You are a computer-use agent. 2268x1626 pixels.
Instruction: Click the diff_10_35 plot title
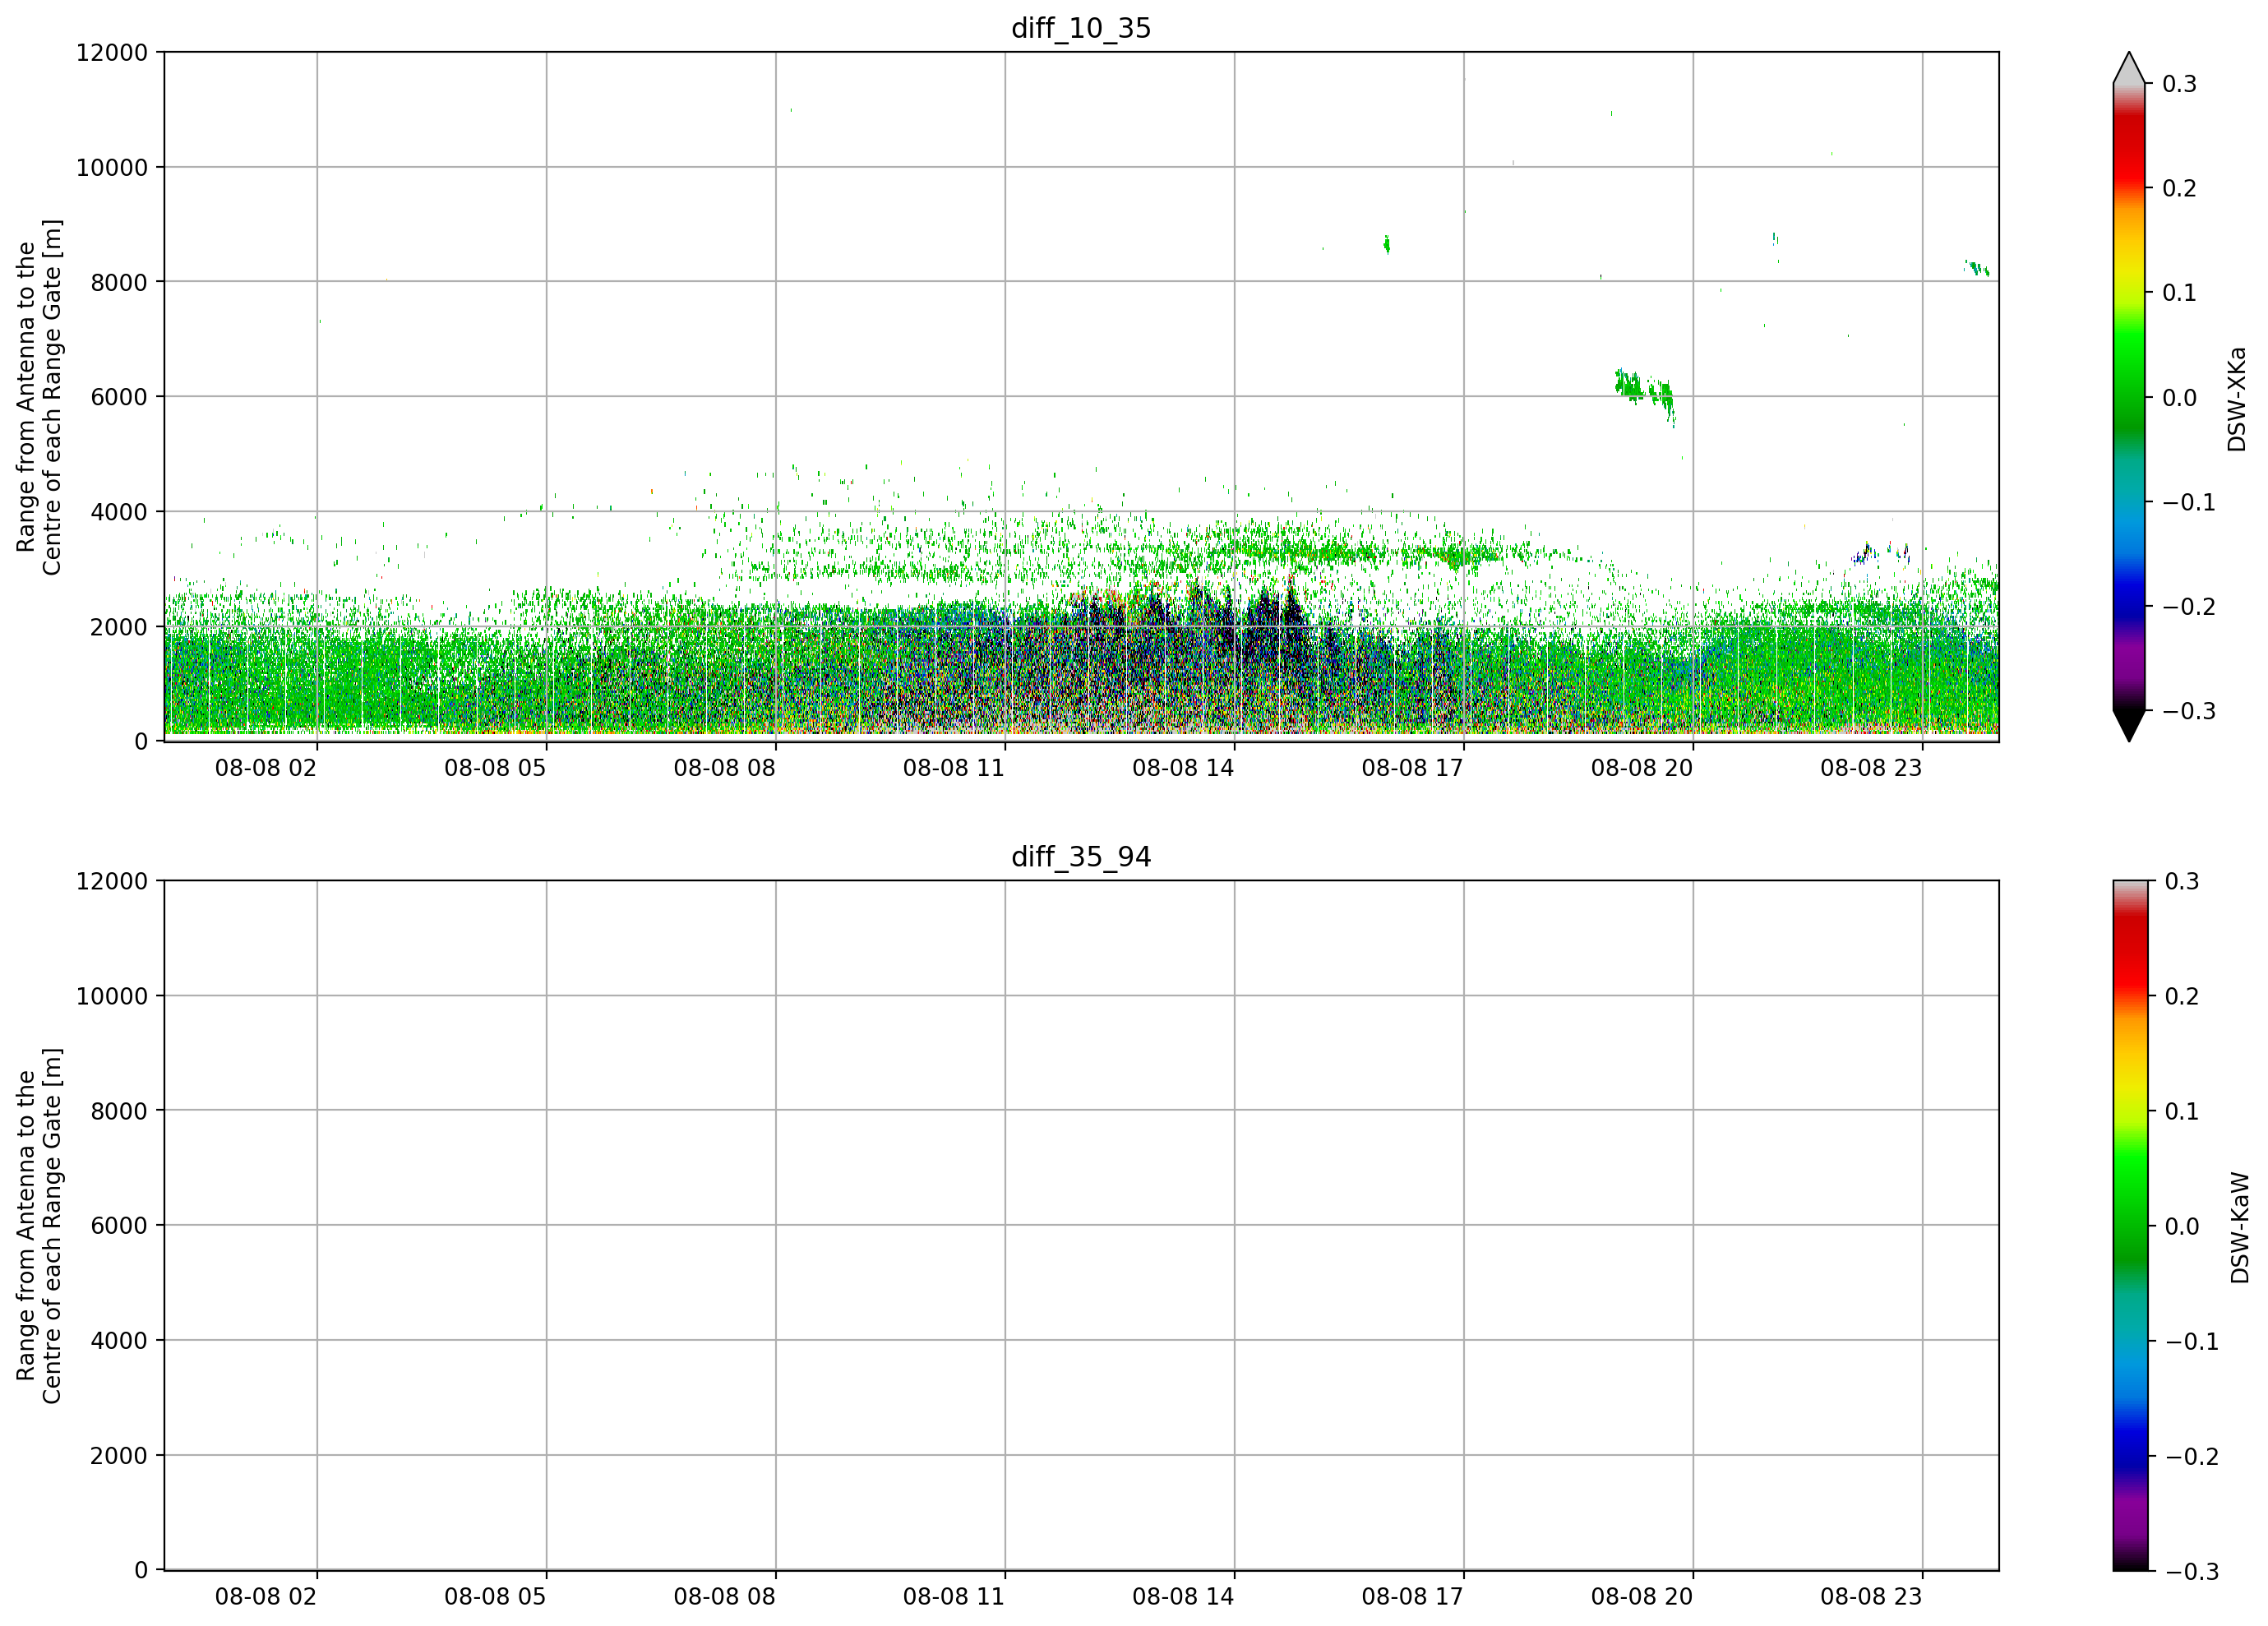click(x=1081, y=28)
